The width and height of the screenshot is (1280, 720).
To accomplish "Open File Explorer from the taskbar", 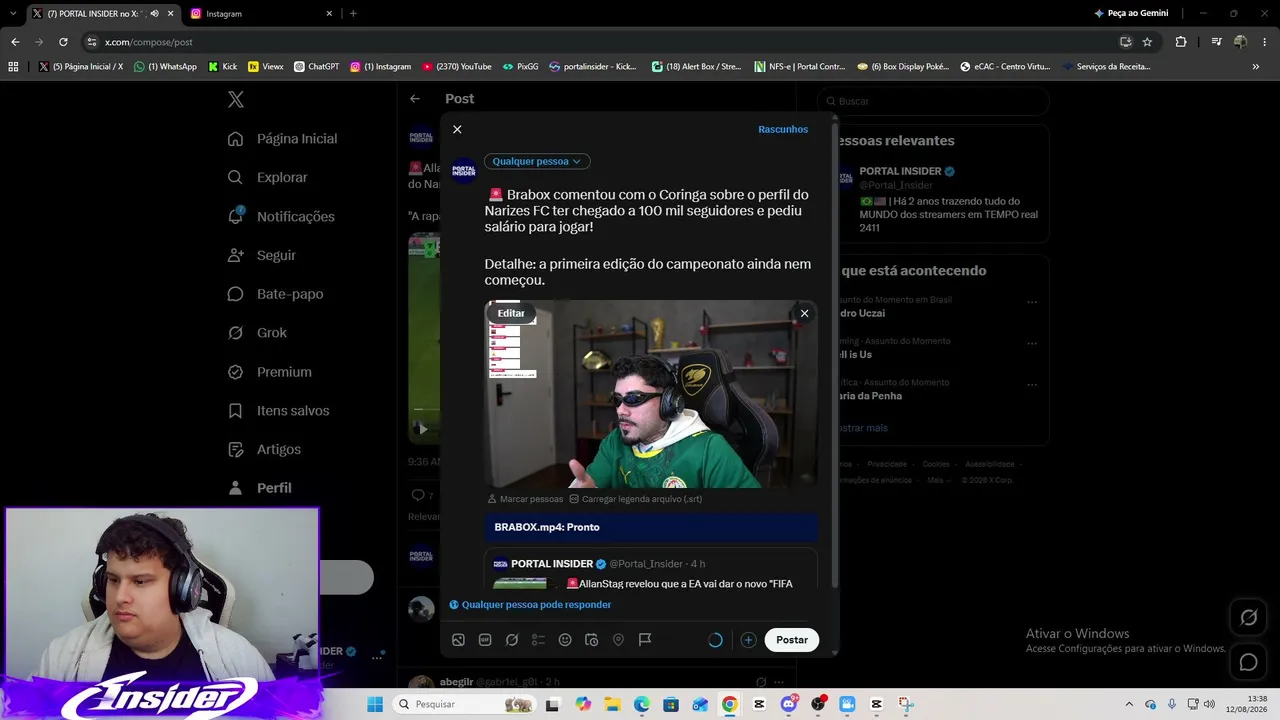I will coord(612,704).
